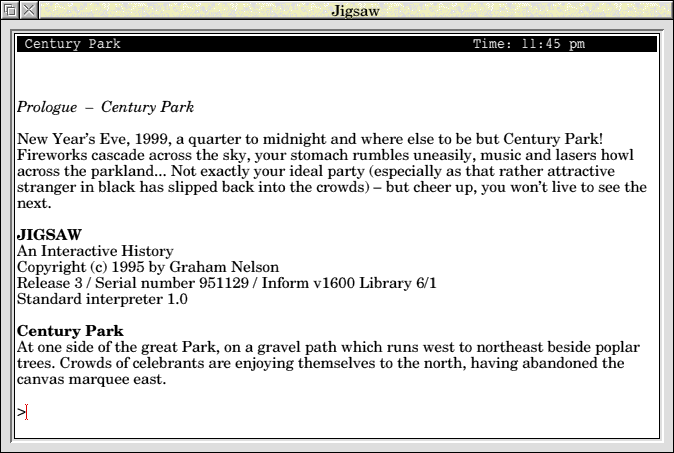
Task: Click the back icon in title bar
Action: (x=10, y=10)
